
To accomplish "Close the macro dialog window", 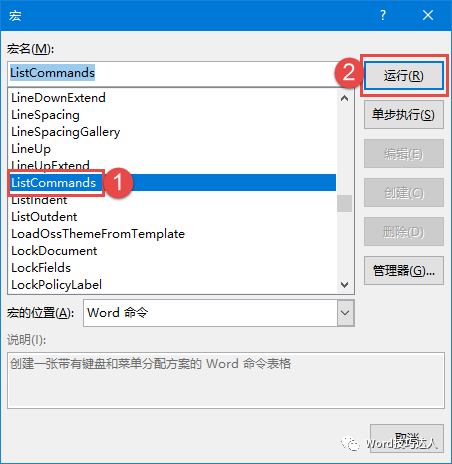I will (x=428, y=15).
